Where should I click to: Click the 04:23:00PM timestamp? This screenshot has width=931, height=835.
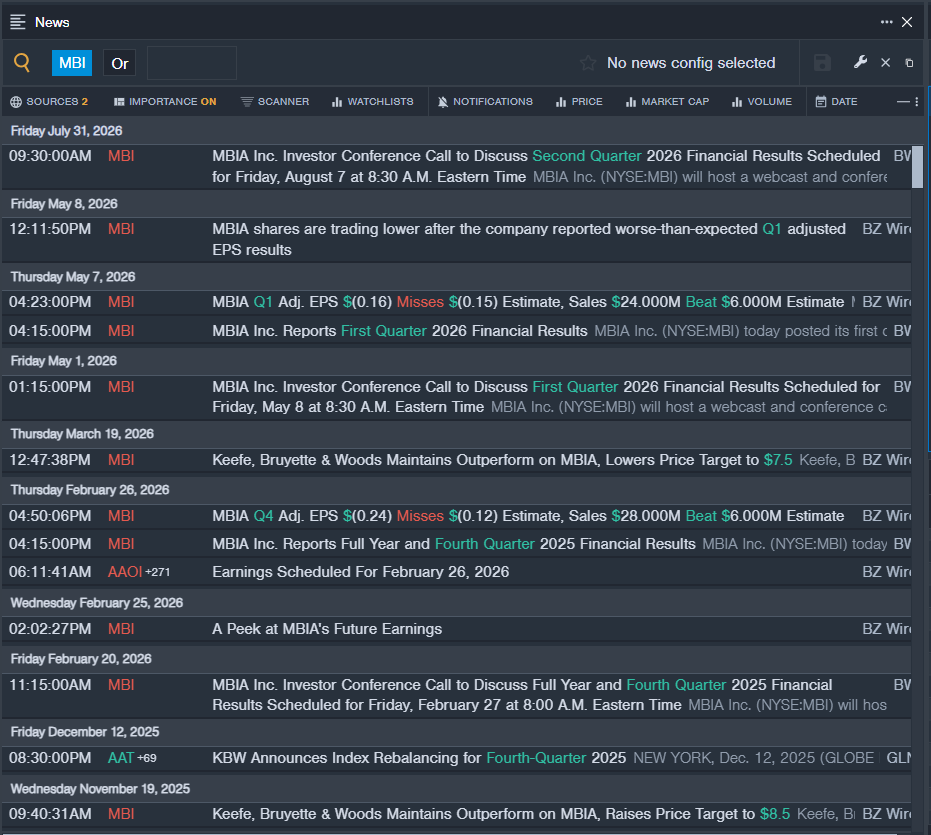pyautogui.click(x=50, y=302)
